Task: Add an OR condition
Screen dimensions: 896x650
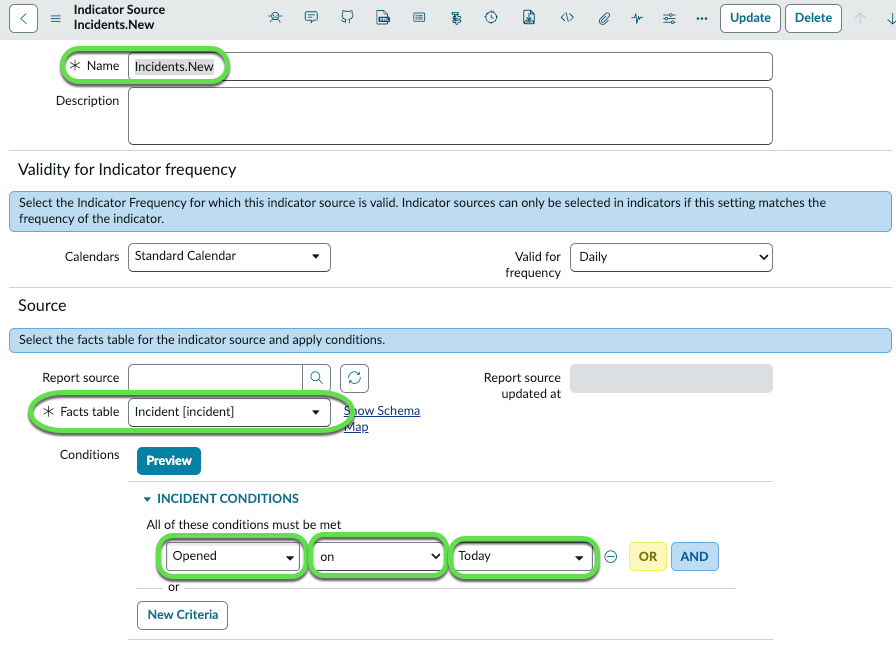Action: (x=647, y=556)
